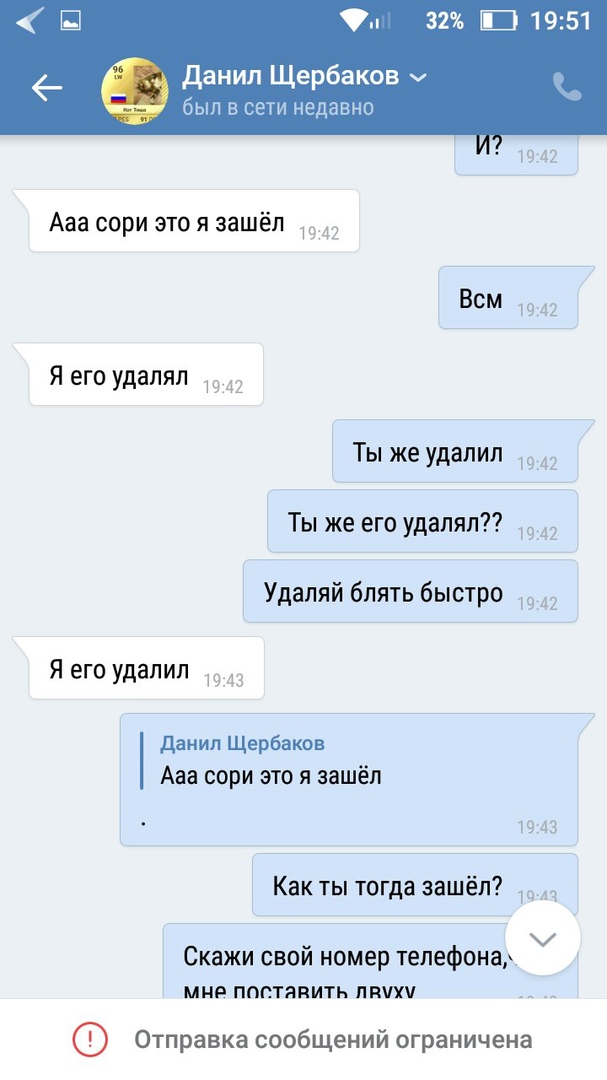Expand the chevron next to Данил Щербаков
The width and height of the screenshot is (607, 1080).
pos(418,77)
